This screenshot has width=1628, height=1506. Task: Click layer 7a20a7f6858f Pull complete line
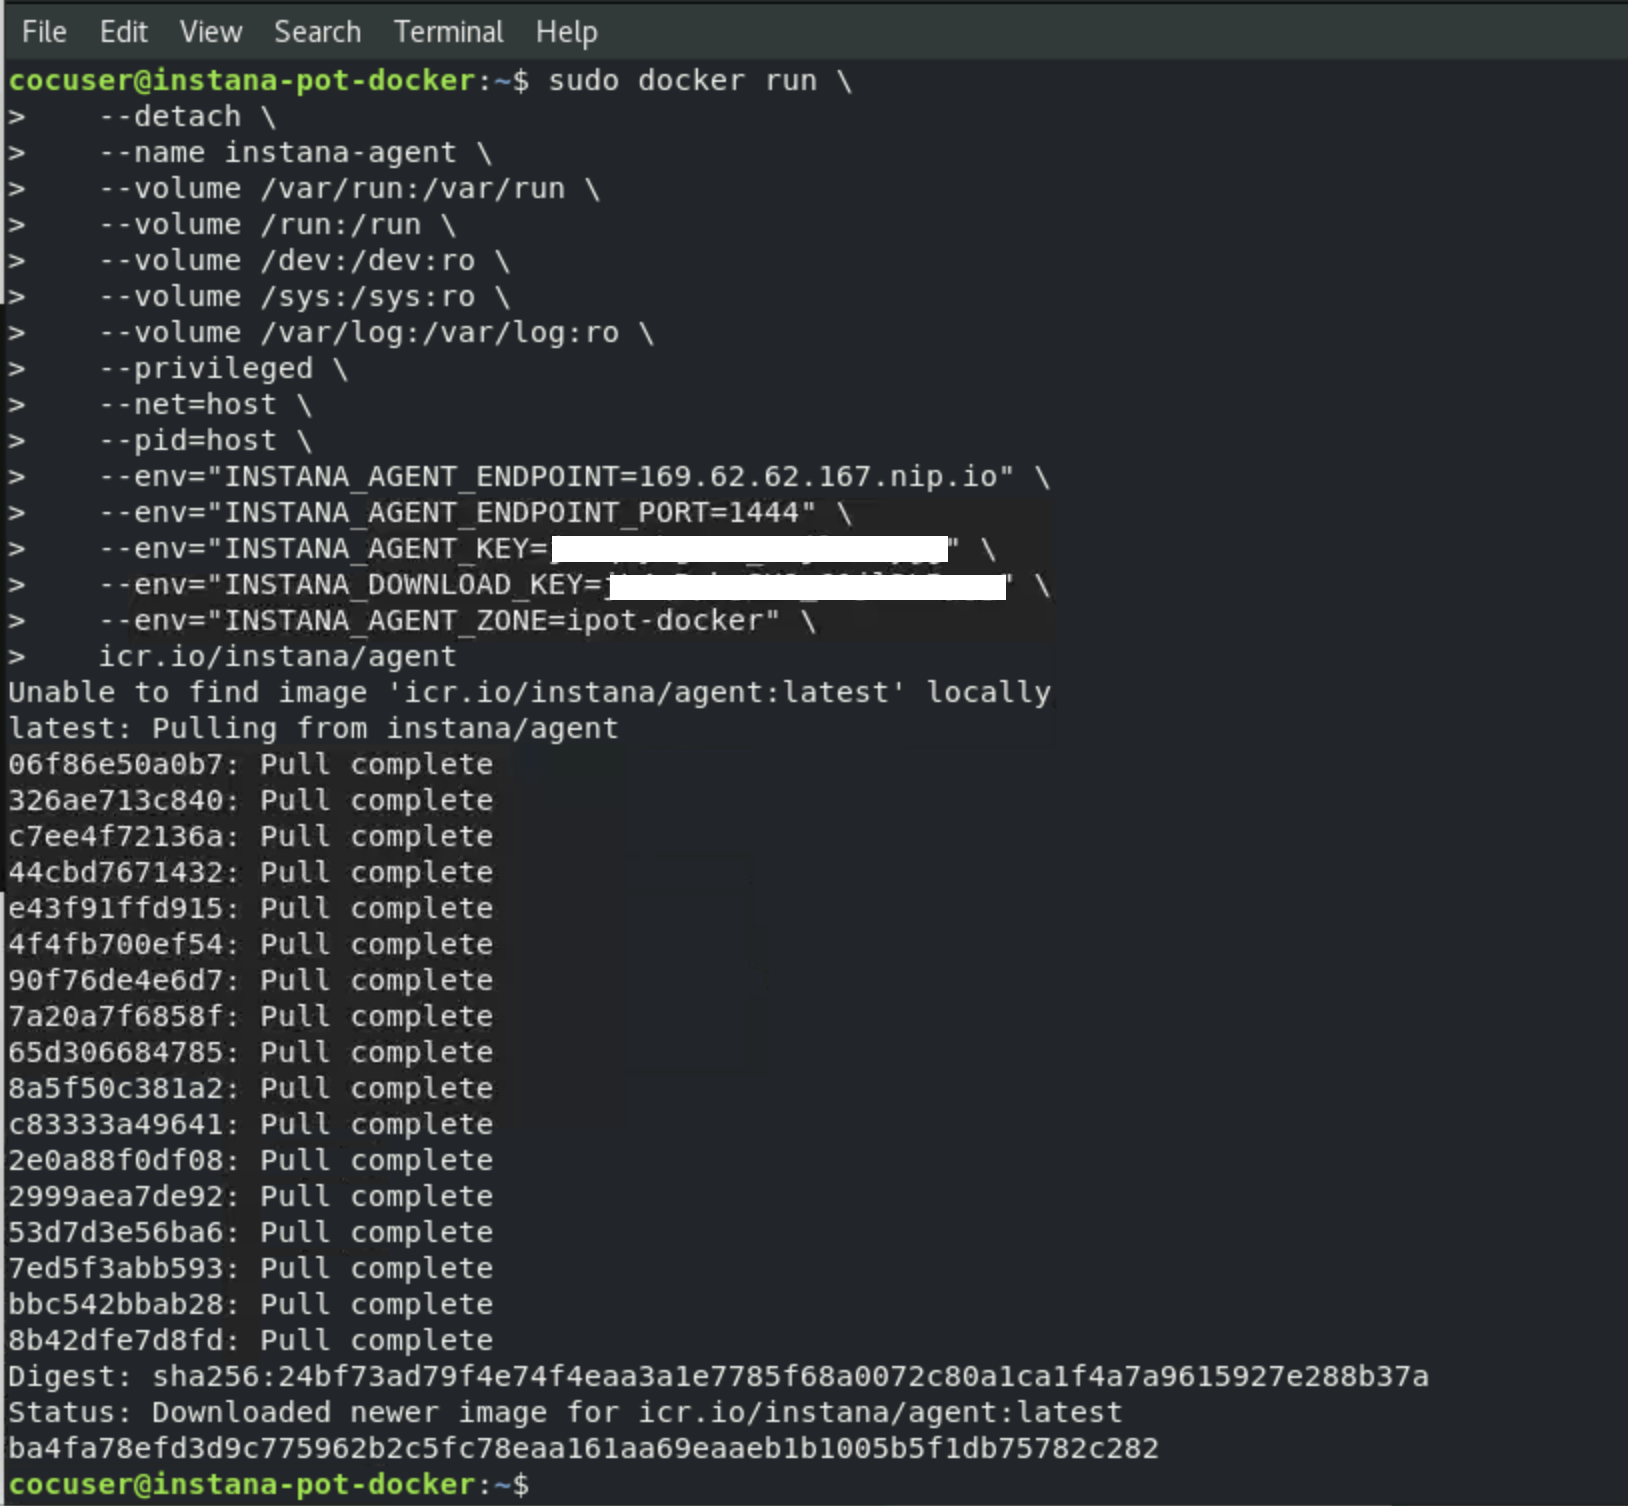click(x=250, y=1017)
